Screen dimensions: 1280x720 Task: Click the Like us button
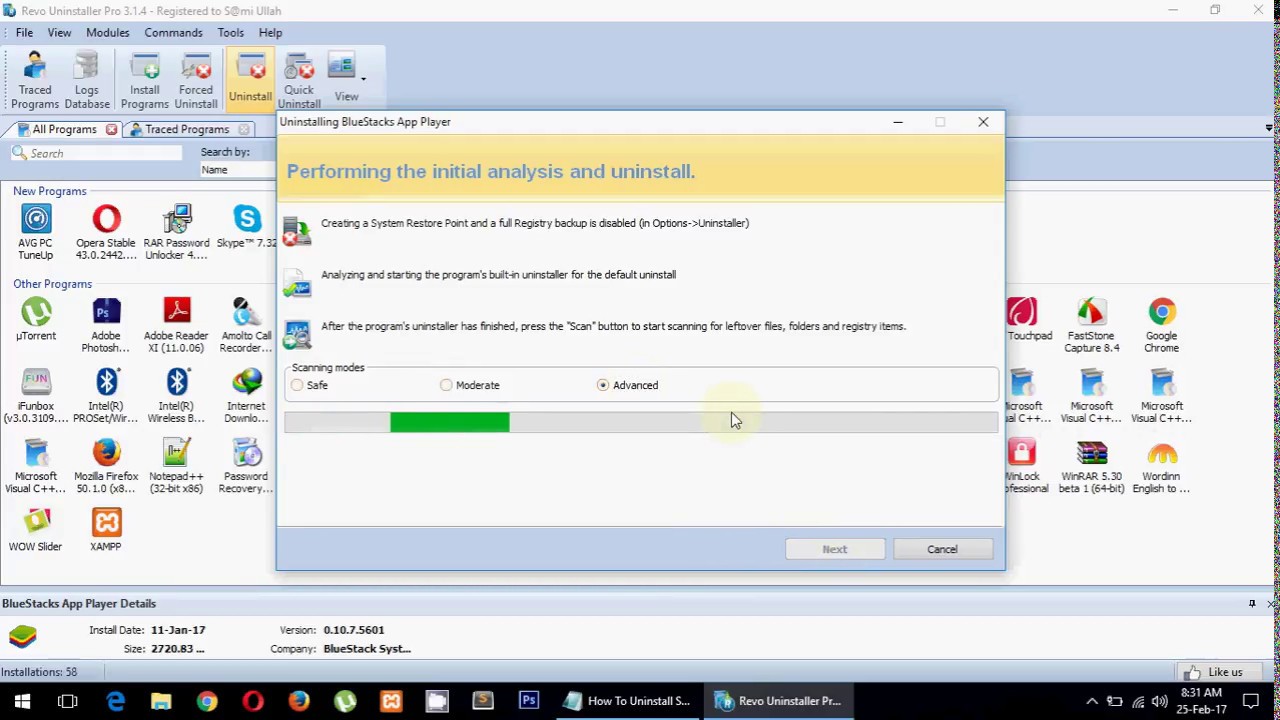pos(1218,672)
